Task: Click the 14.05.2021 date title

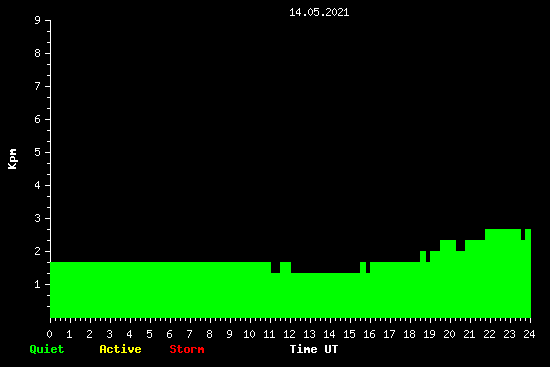Action: coord(319,12)
